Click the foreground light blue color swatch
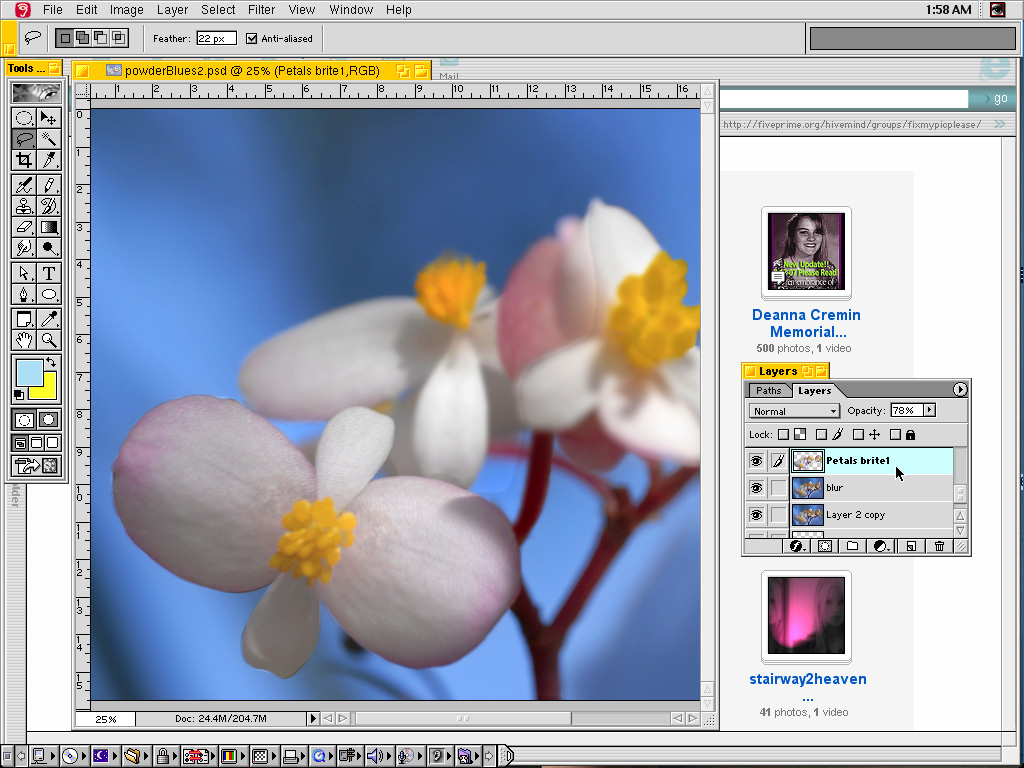The height and width of the screenshot is (768, 1024). 29,372
